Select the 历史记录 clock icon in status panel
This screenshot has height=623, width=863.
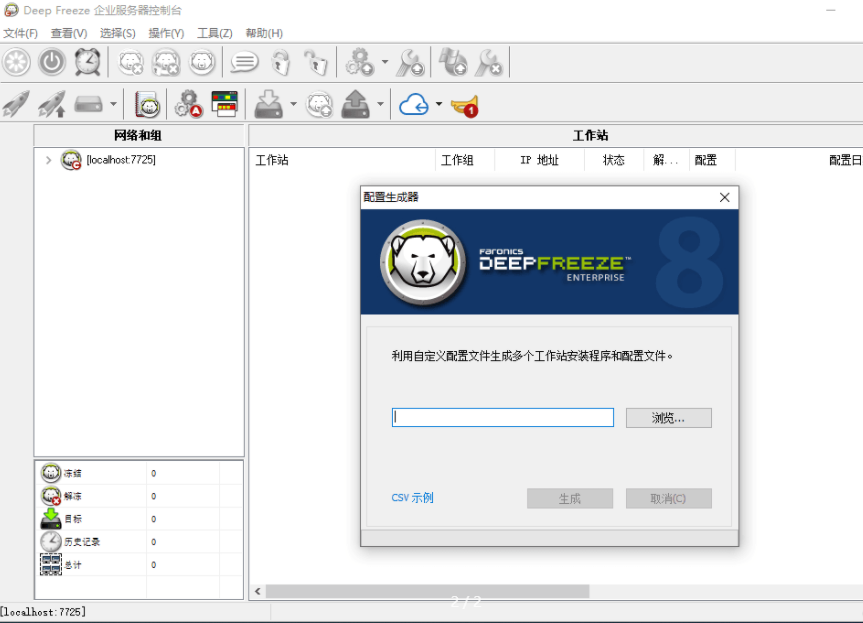pyautogui.click(x=50, y=542)
